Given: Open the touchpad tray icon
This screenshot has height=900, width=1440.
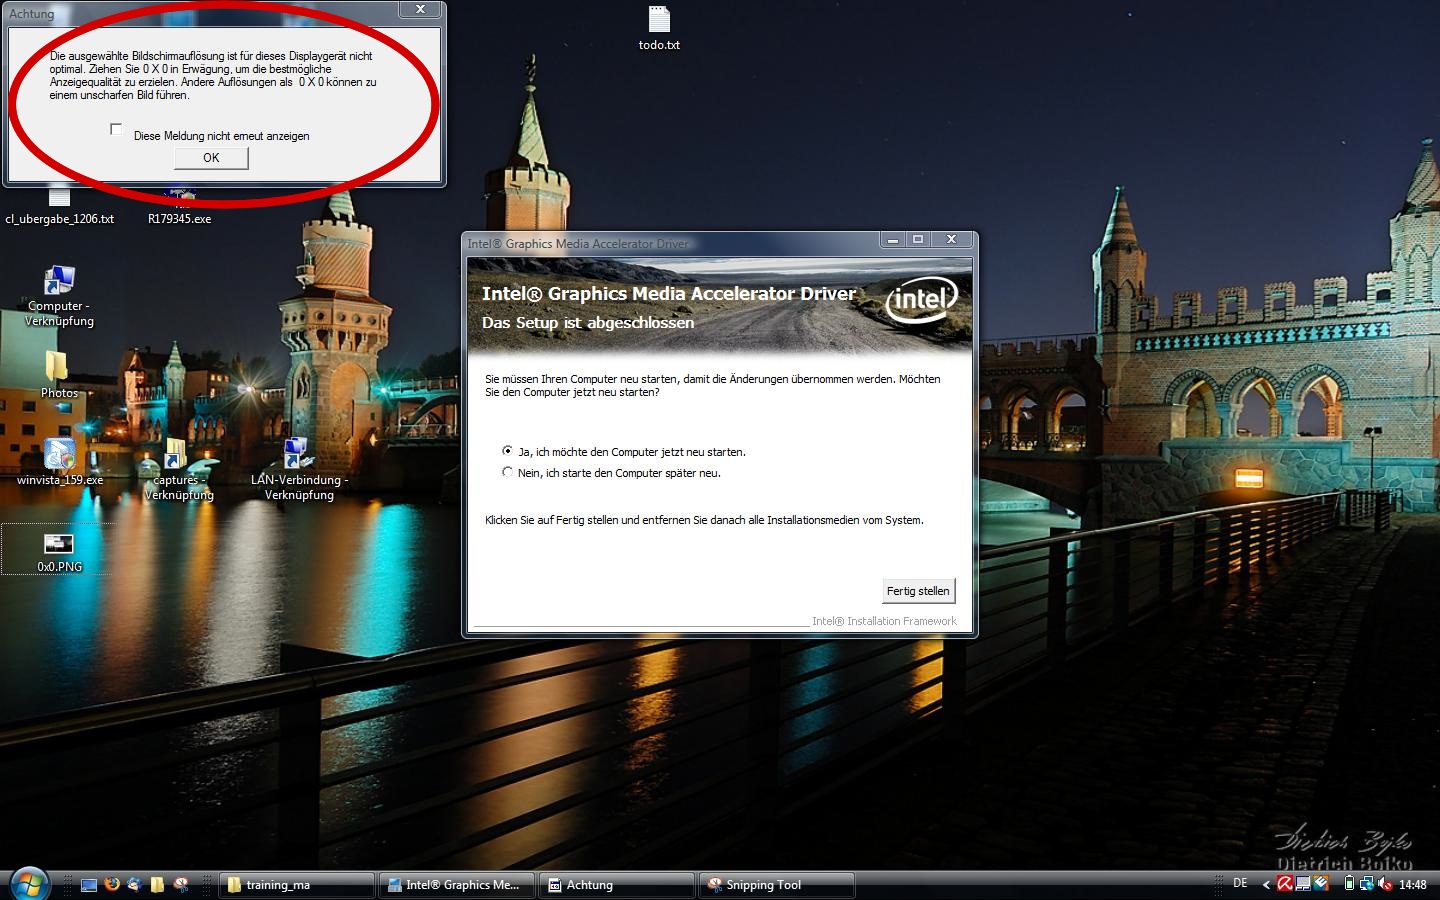Looking at the screenshot, I should (x=1303, y=883).
